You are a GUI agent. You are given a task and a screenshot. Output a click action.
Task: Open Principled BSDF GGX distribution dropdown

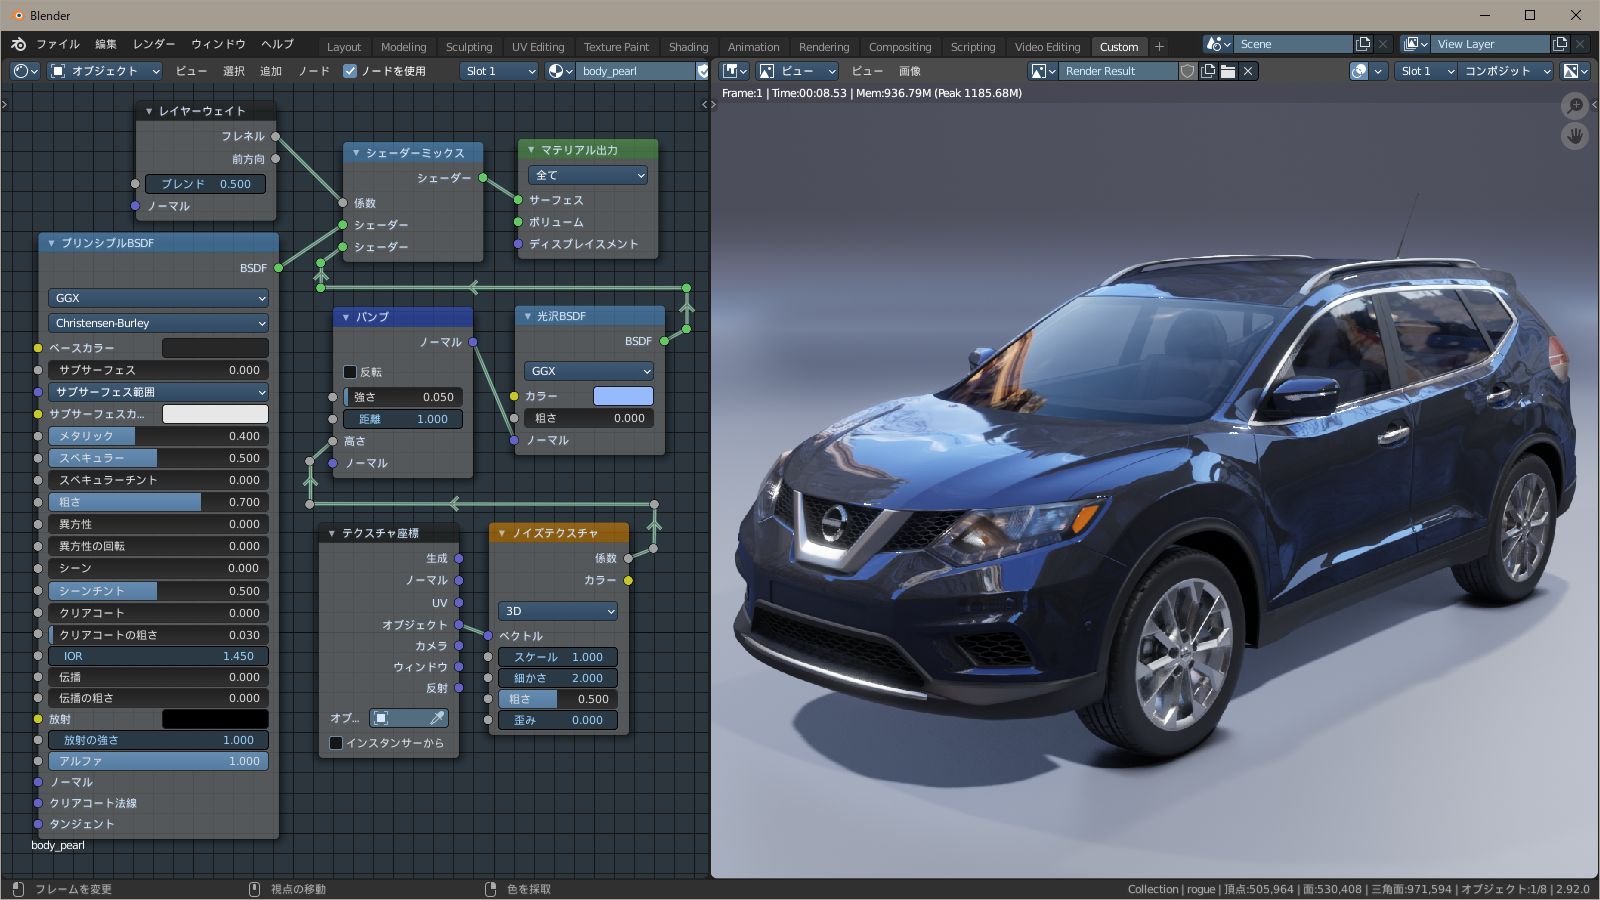pos(159,298)
